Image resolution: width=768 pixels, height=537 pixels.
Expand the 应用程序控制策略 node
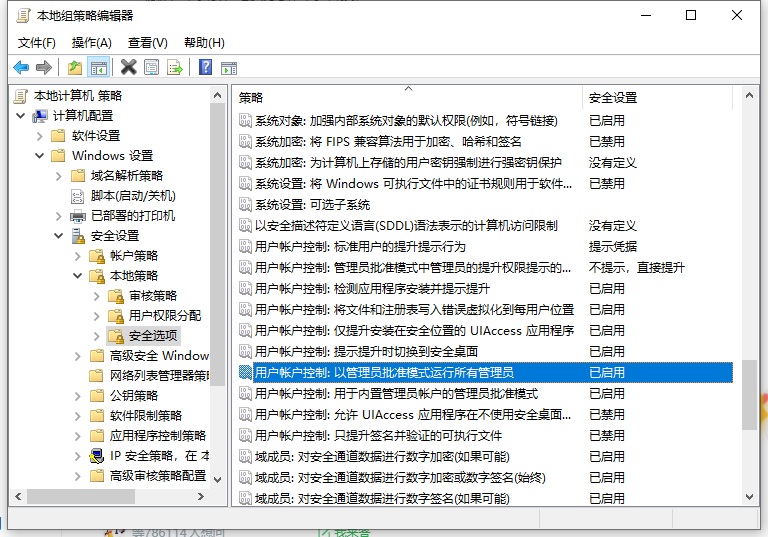pos(78,436)
